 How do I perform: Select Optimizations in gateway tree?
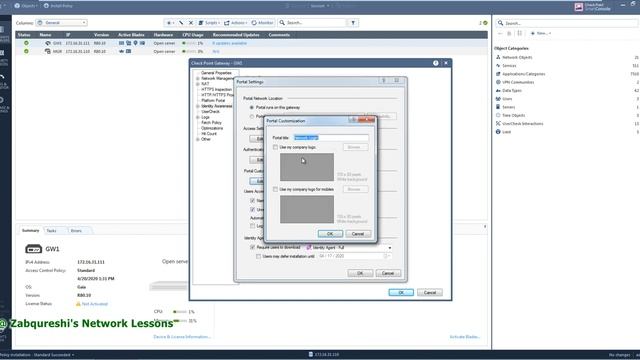pyautogui.click(x=212, y=128)
